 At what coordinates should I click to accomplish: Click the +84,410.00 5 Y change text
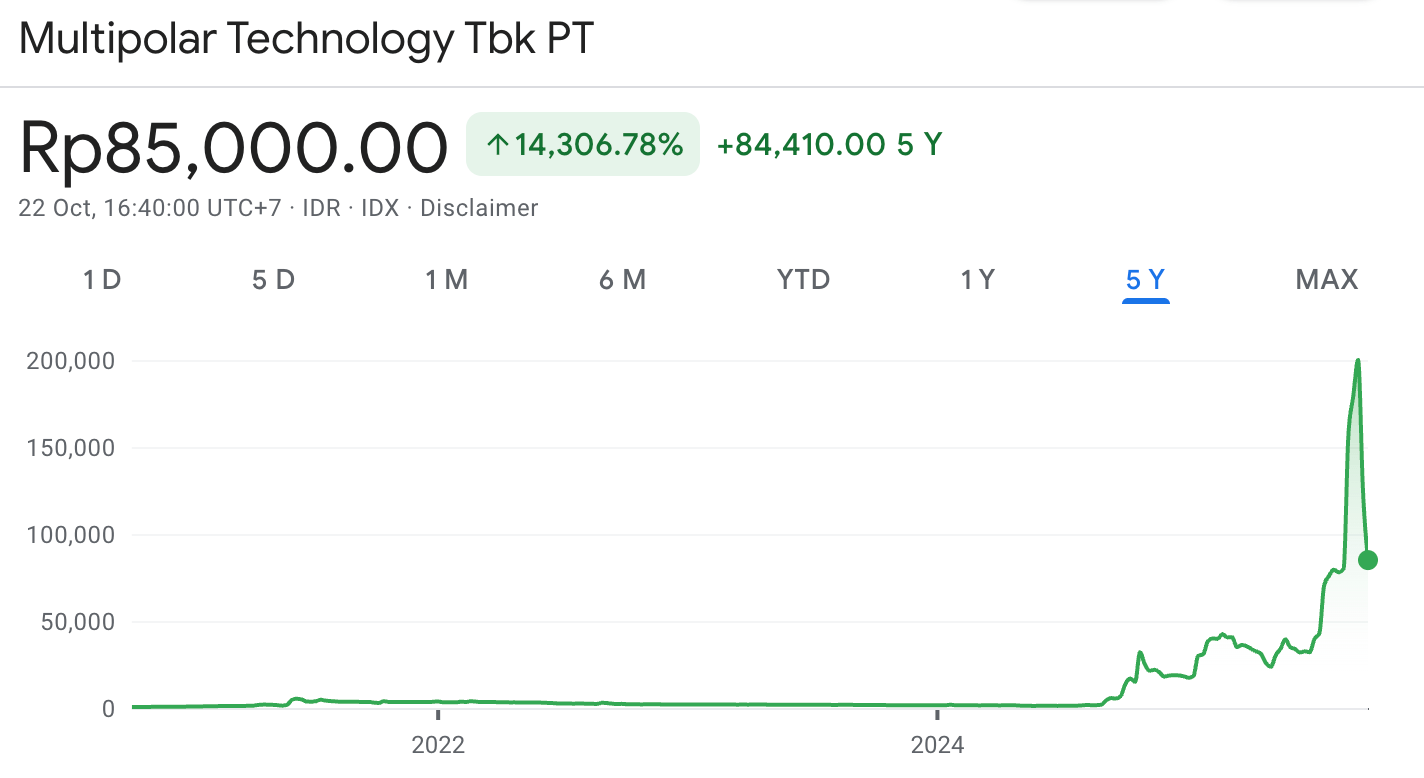pyautogui.click(x=829, y=145)
